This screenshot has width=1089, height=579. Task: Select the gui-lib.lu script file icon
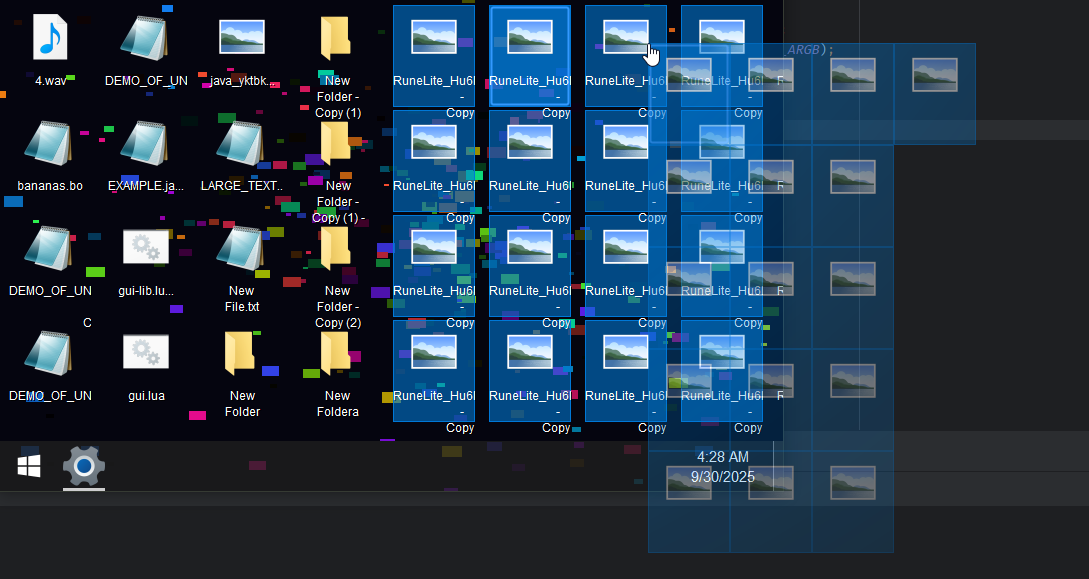[146, 248]
